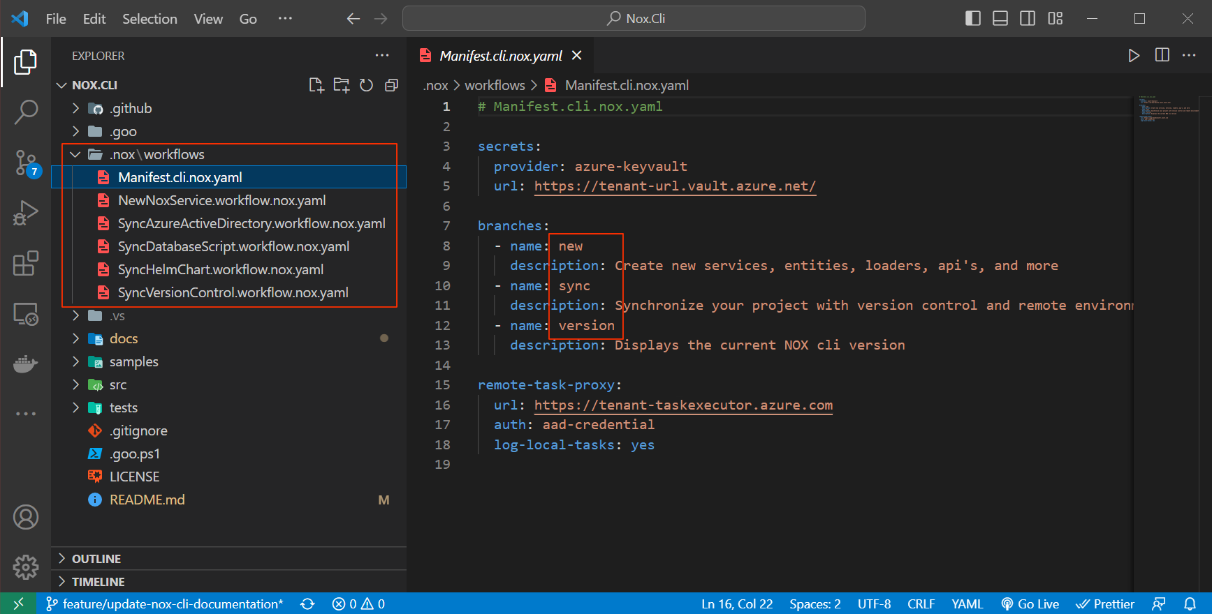This screenshot has width=1212, height=614.
Task: Click Prettier in status bar
Action: point(1104,604)
